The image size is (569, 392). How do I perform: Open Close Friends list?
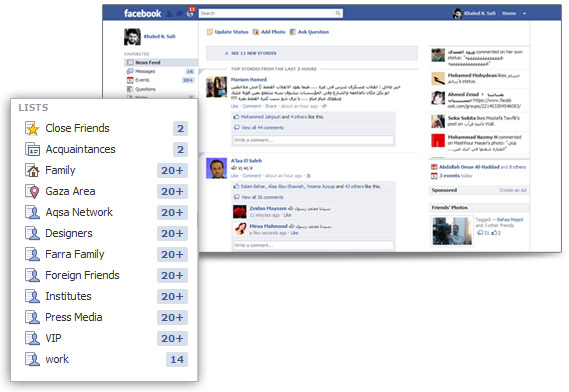point(77,128)
